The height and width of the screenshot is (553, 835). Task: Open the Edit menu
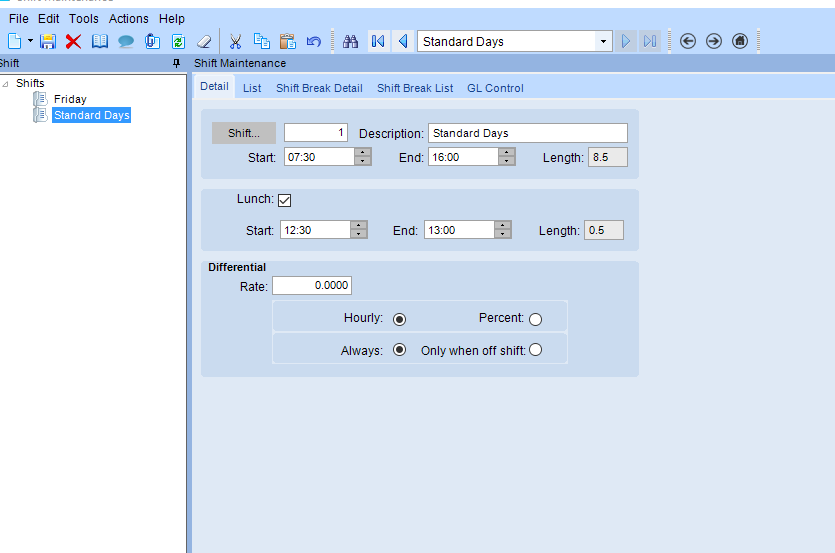pyautogui.click(x=48, y=19)
